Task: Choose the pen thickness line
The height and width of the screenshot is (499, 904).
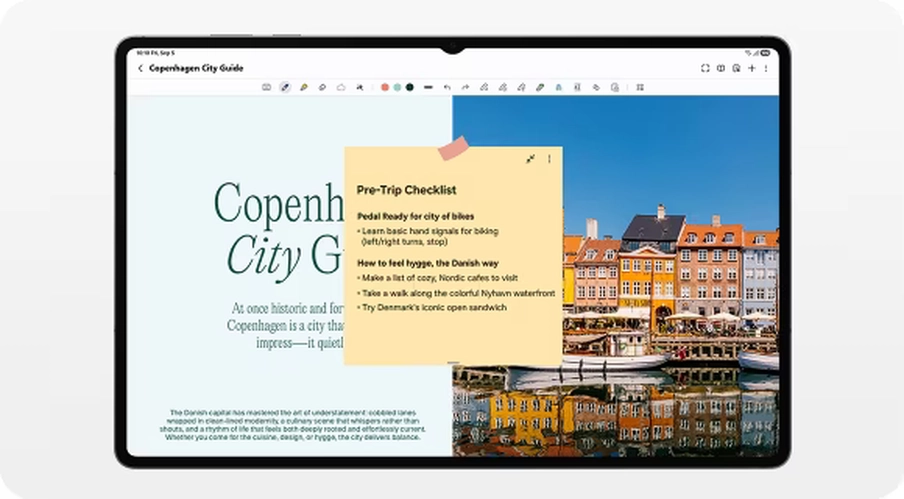Action: coord(428,88)
